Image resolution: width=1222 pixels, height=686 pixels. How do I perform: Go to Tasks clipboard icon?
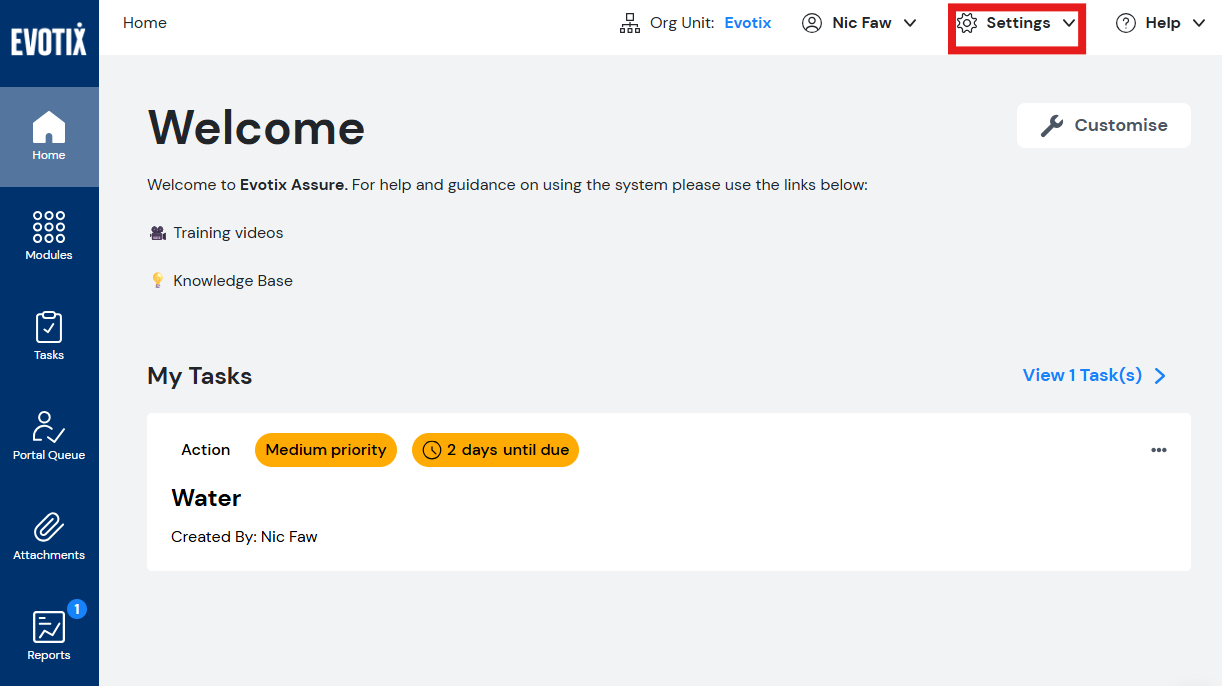pyautogui.click(x=49, y=327)
